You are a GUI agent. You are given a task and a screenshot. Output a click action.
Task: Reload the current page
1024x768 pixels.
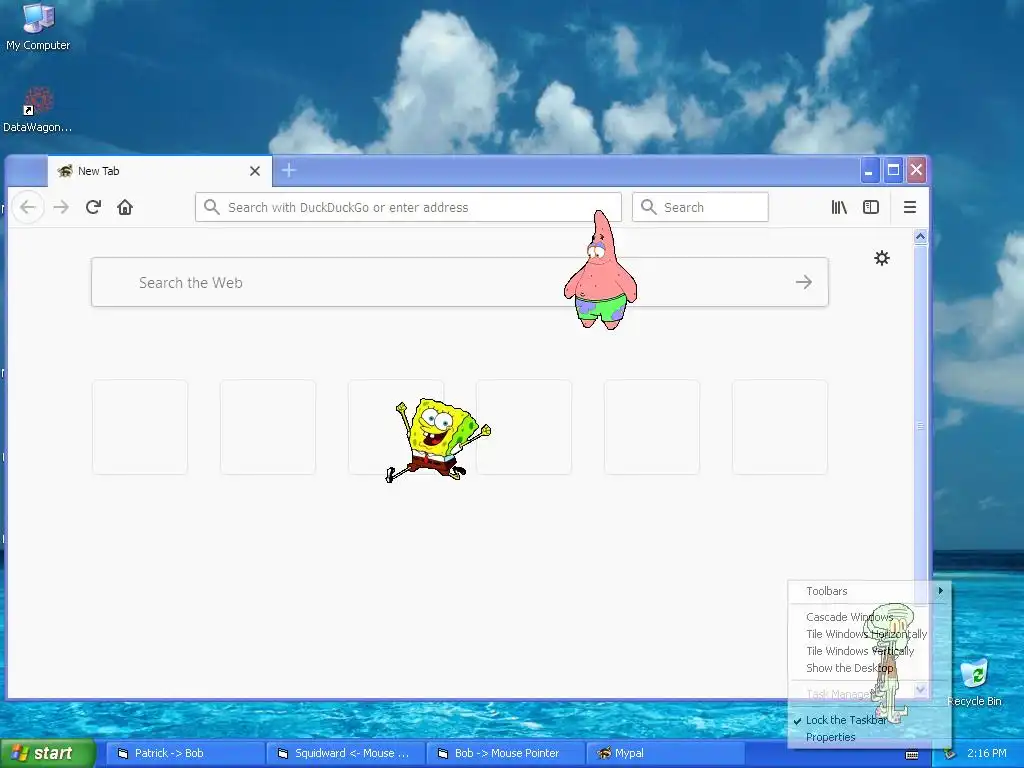[x=93, y=207]
